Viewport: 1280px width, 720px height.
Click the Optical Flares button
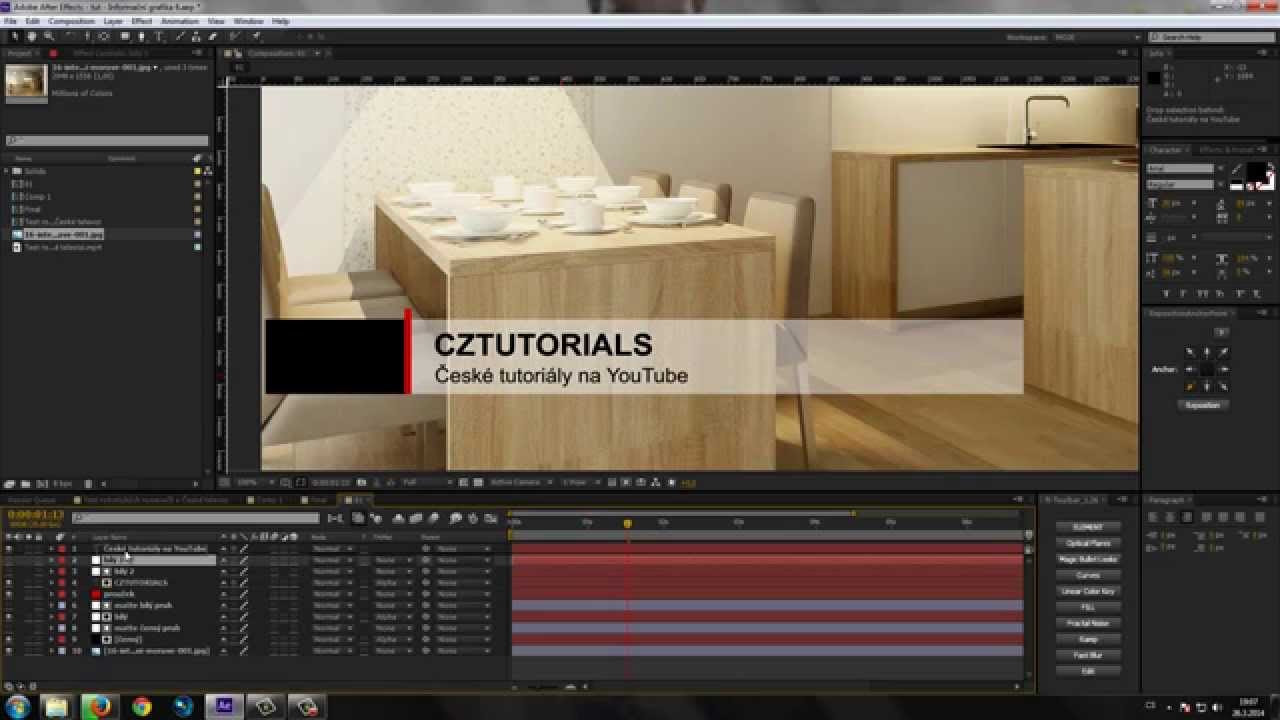(x=1088, y=543)
